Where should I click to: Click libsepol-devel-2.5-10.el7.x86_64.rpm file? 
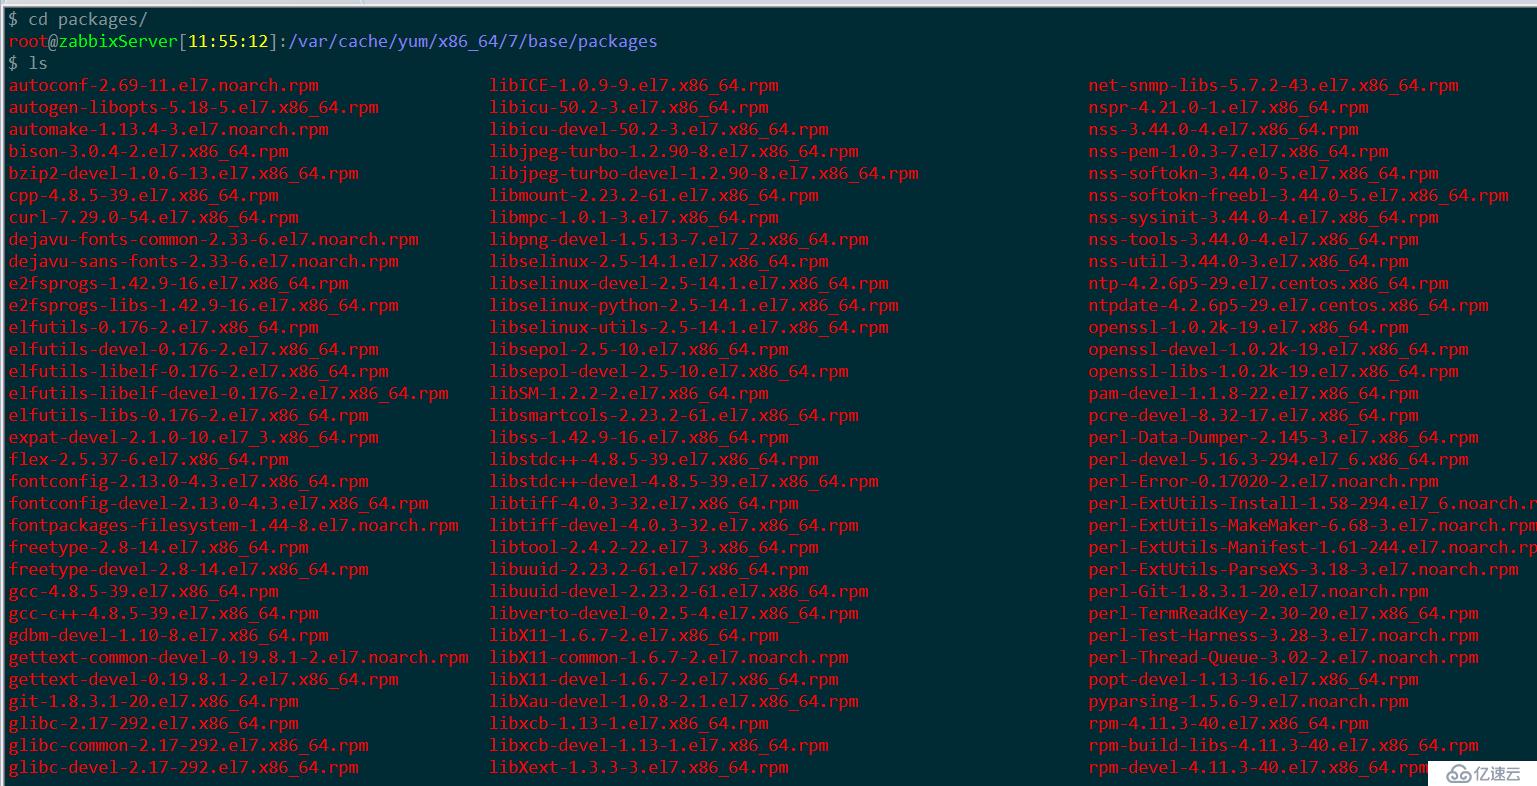click(669, 372)
